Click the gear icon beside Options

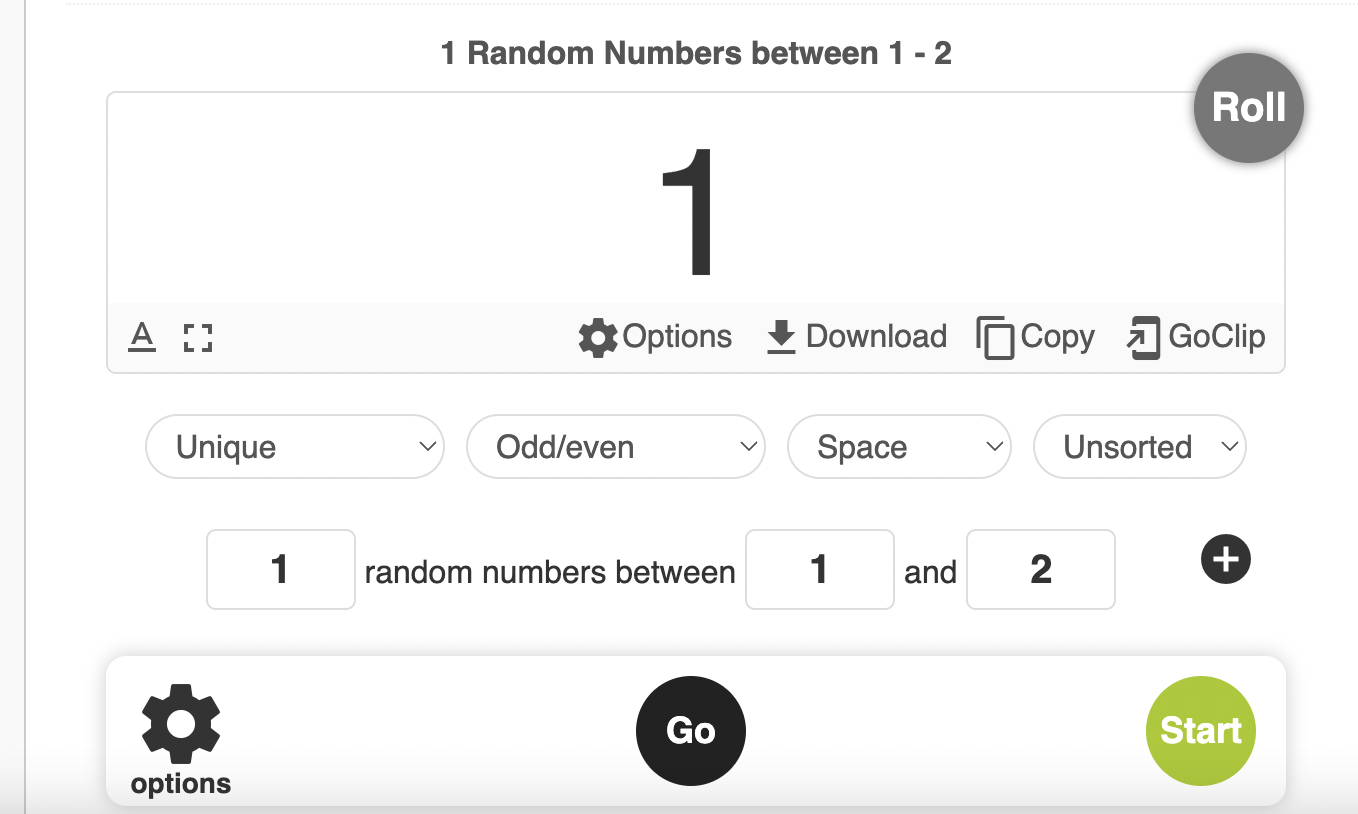(598, 338)
